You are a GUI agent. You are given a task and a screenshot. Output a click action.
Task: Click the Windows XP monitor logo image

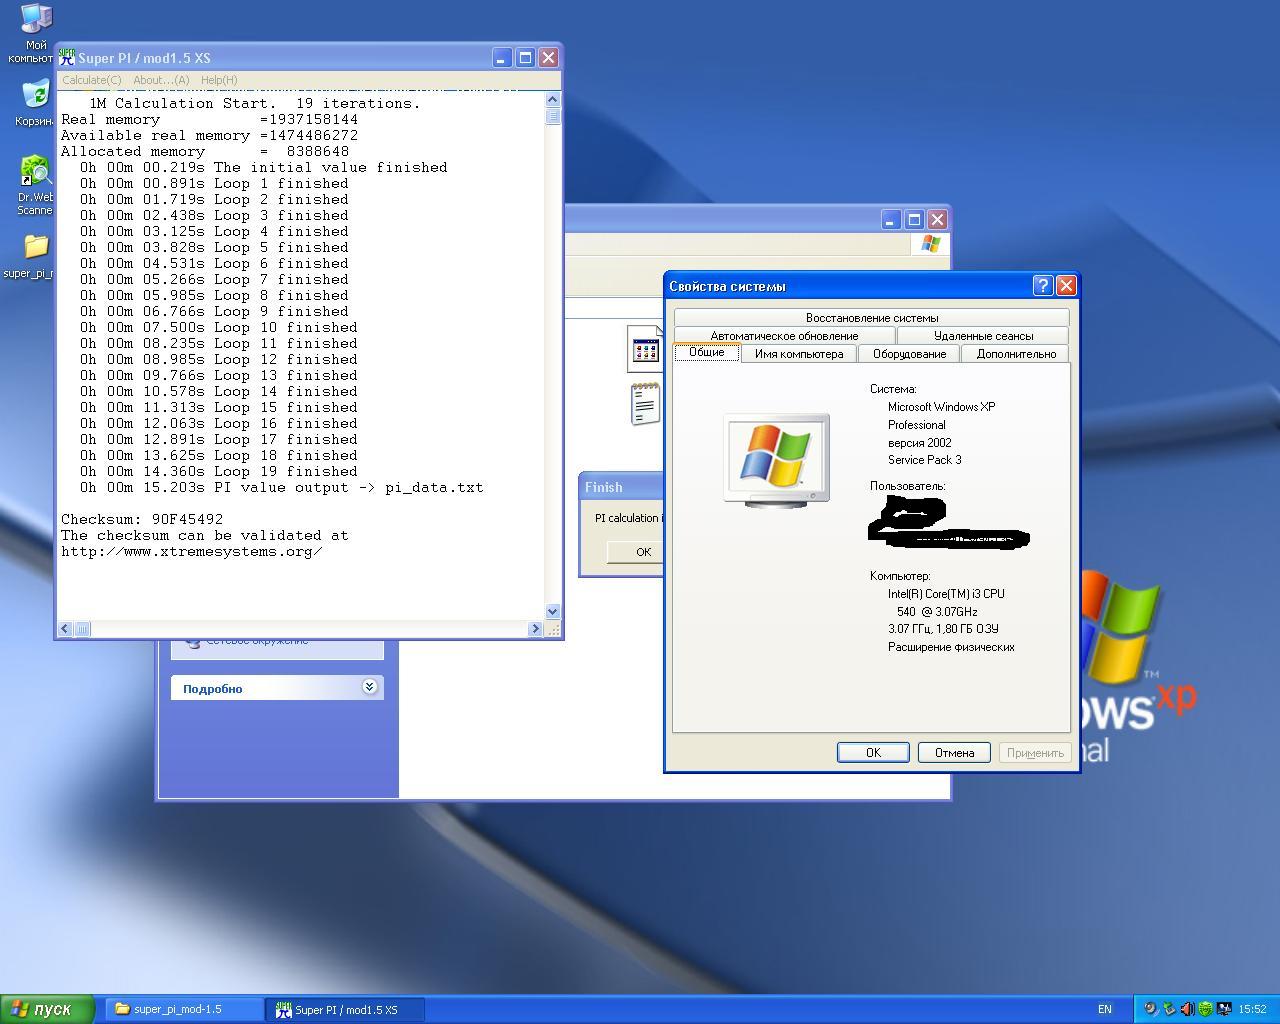click(x=777, y=460)
